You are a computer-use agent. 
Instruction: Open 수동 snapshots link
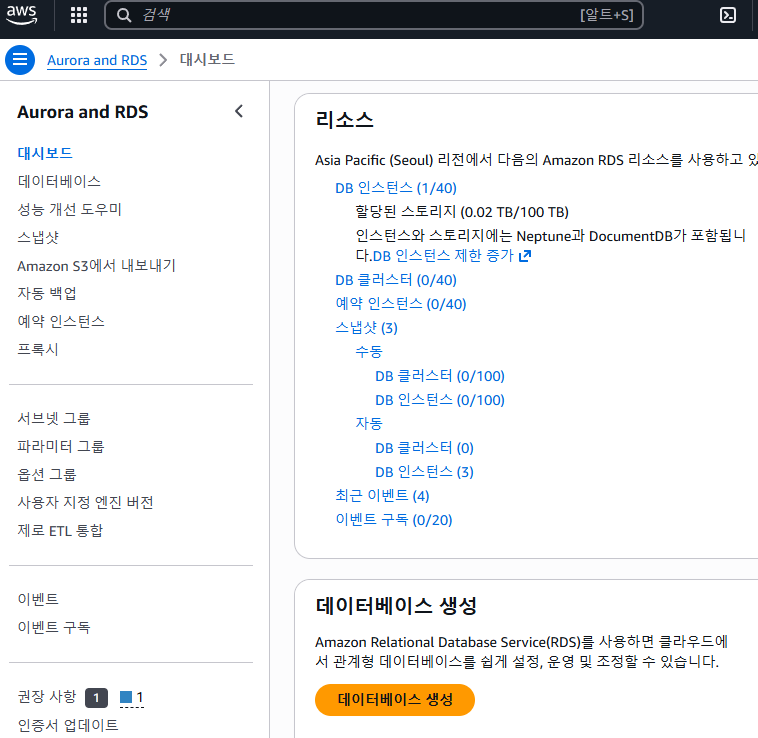[369, 352]
